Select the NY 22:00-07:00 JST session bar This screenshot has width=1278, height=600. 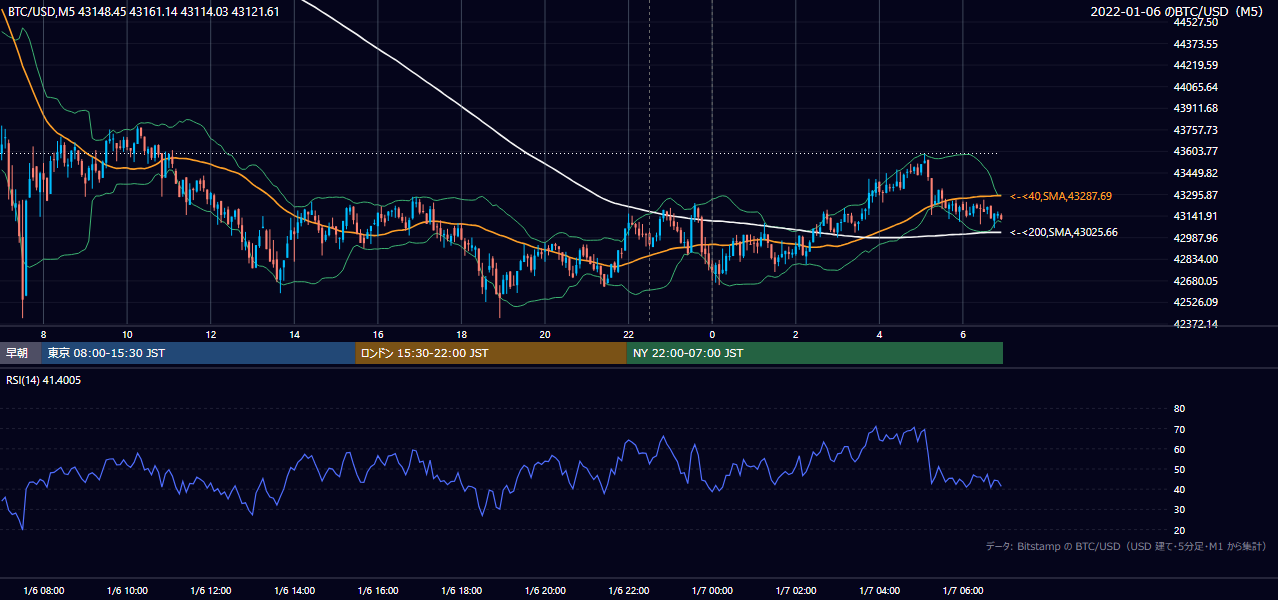pos(815,353)
